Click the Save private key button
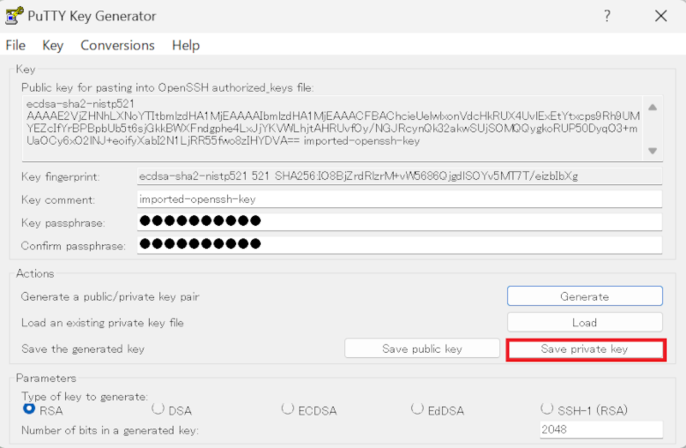Image resolution: width=686 pixels, height=448 pixels. (585, 349)
